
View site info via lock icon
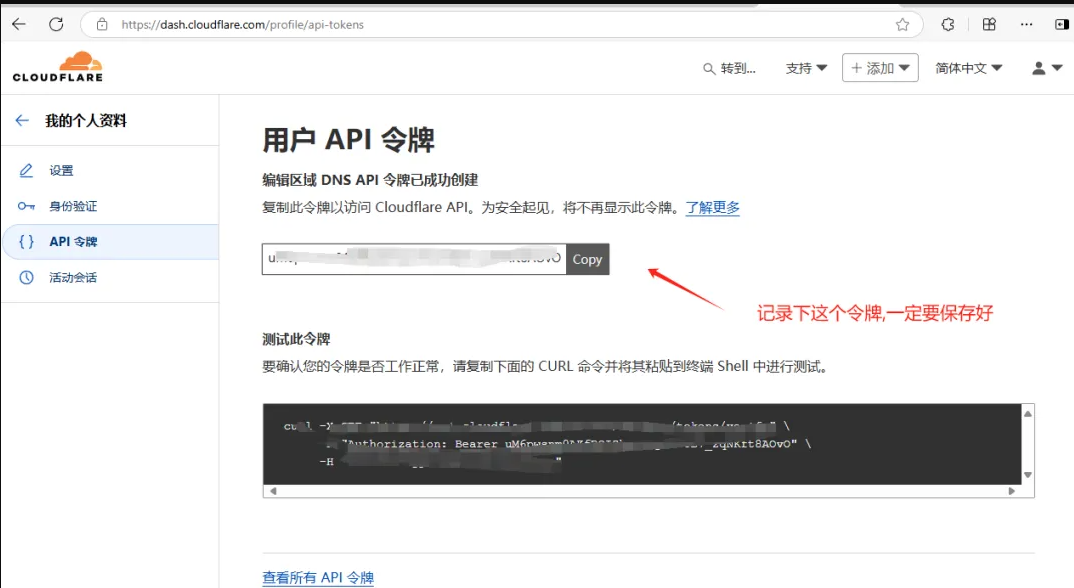click(102, 25)
